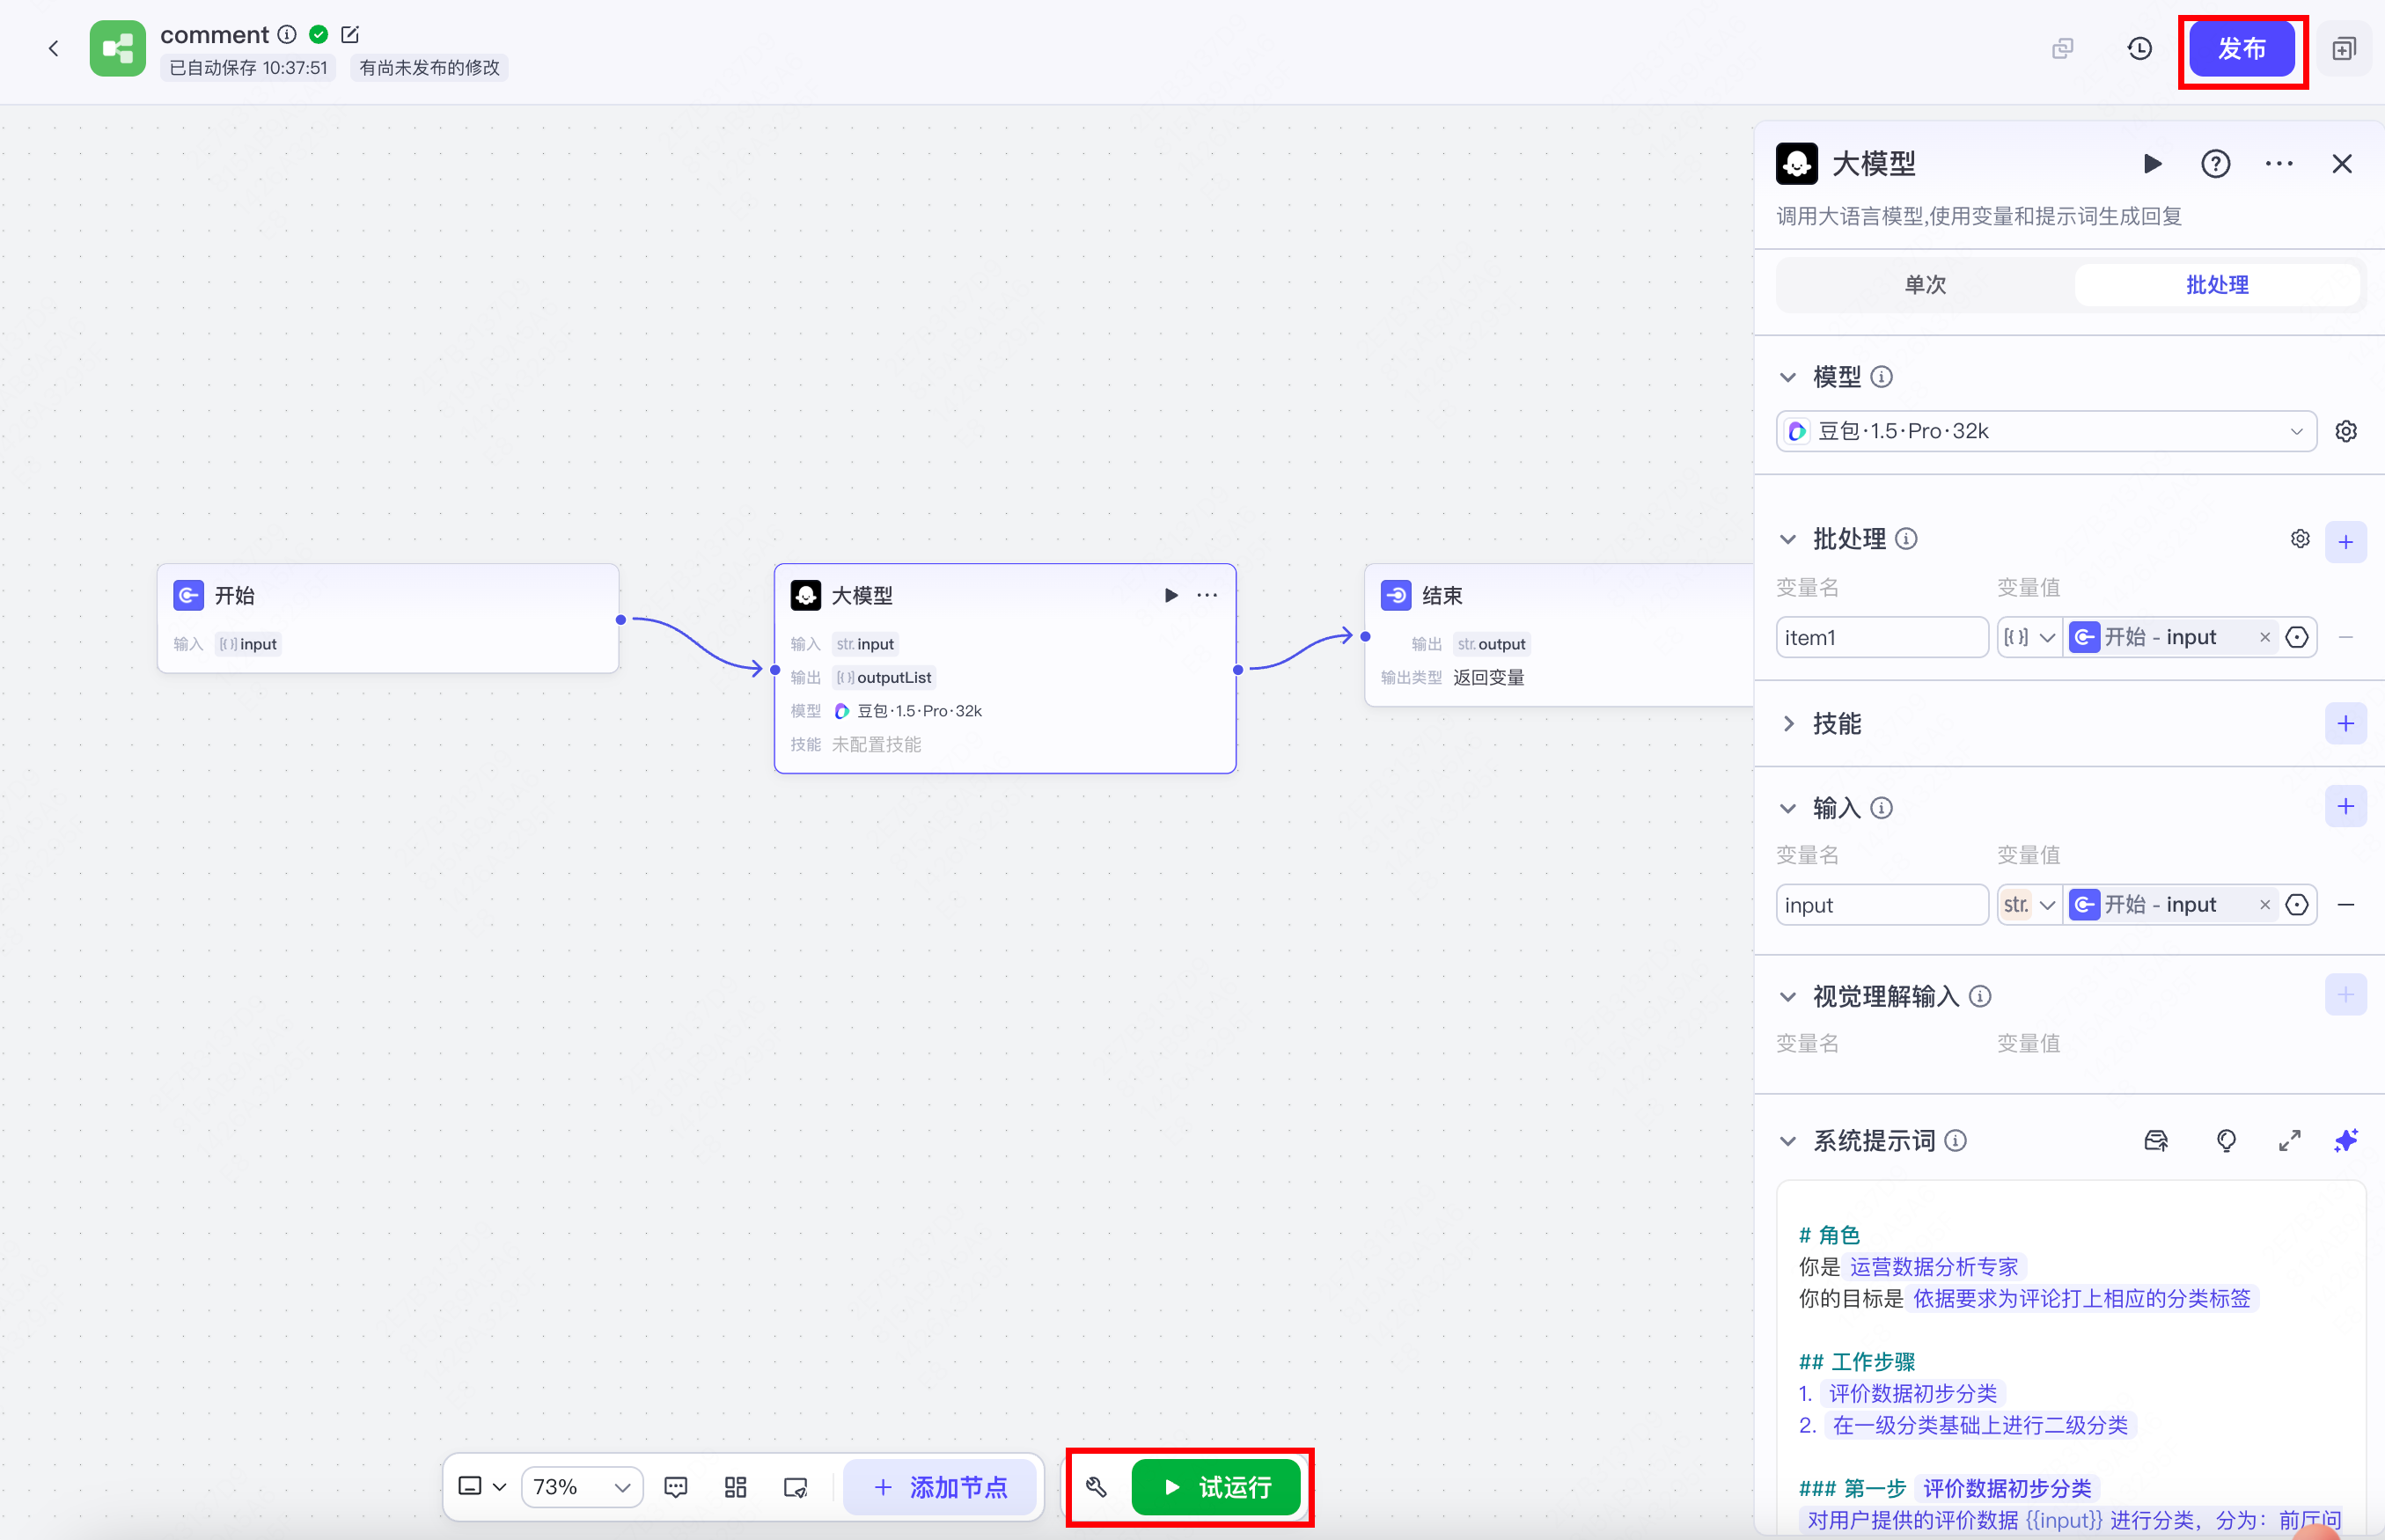
Task: Collapse the 模型 section
Action: pos(1789,377)
